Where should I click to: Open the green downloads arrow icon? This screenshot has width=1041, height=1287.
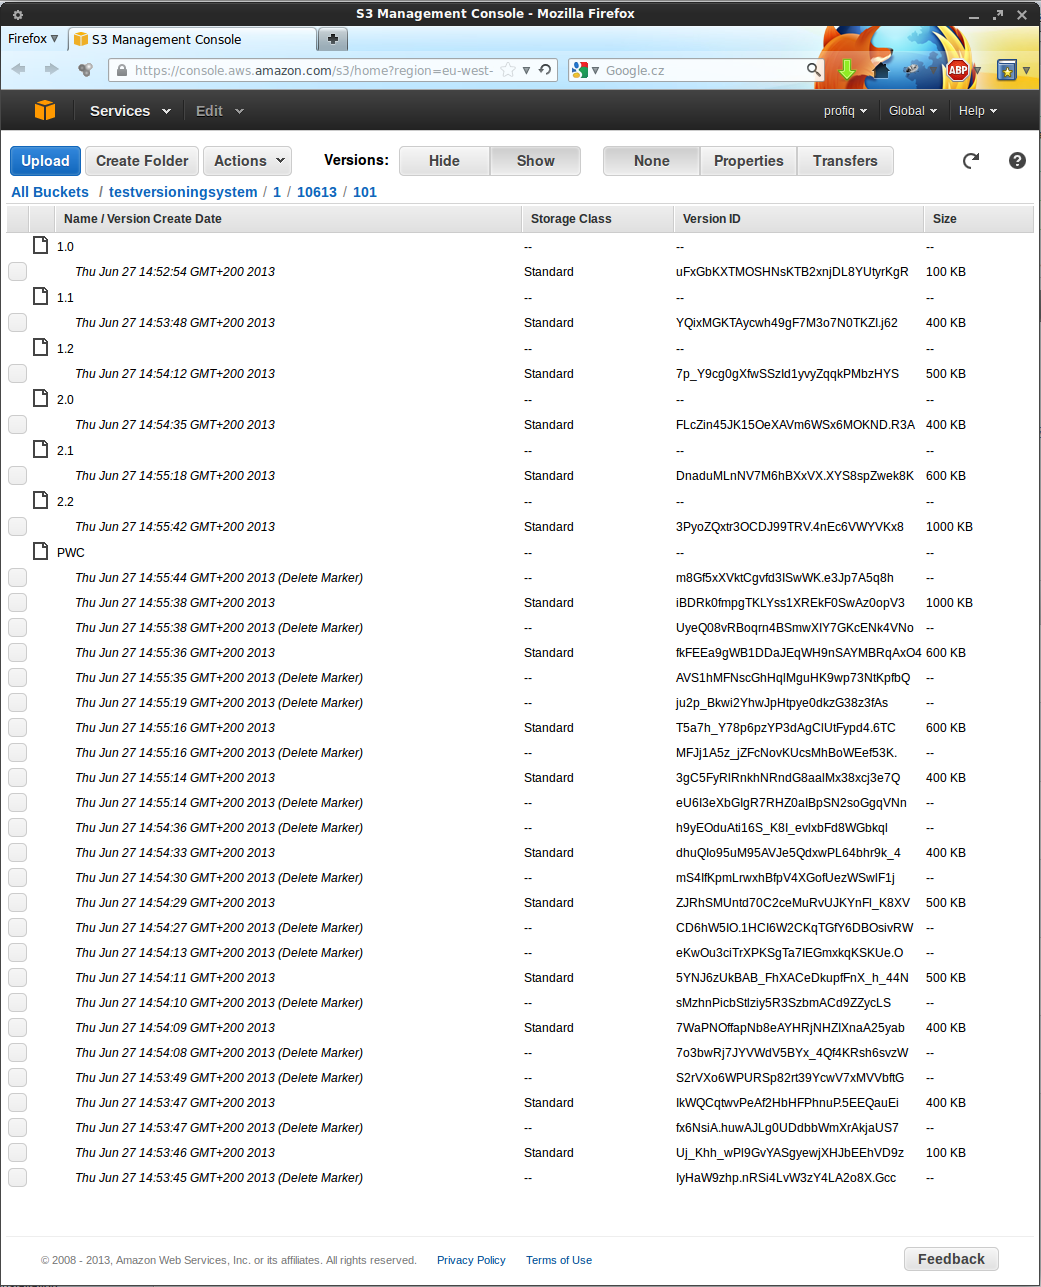847,70
